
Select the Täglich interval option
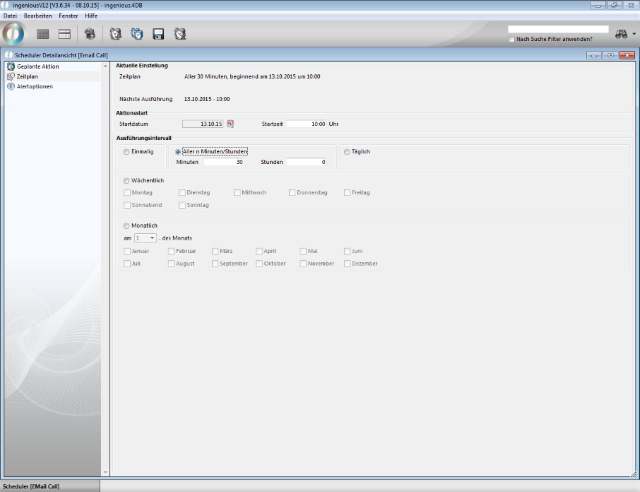(347, 152)
